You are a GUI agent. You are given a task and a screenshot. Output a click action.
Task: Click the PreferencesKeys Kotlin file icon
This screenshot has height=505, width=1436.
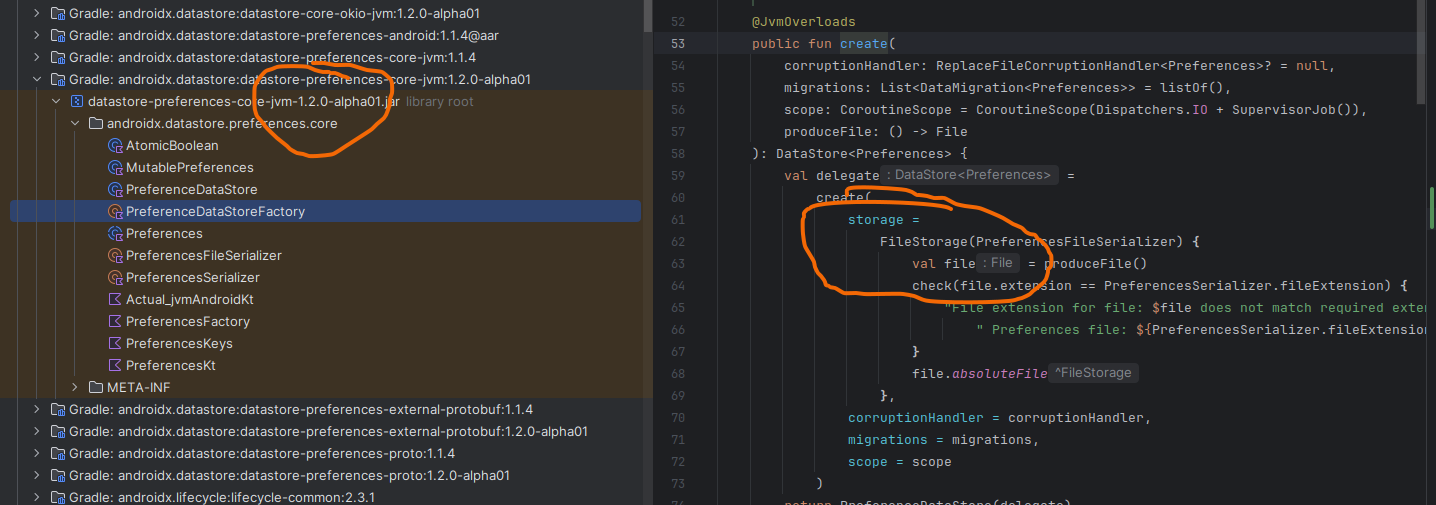click(x=115, y=344)
